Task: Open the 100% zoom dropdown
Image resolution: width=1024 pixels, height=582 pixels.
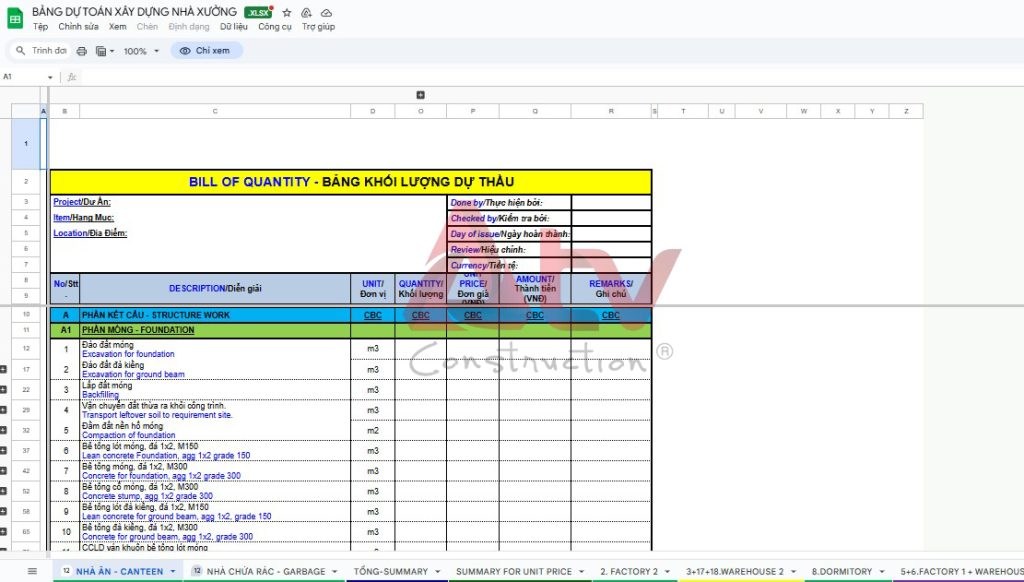Action: pyautogui.click(x=140, y=51)
